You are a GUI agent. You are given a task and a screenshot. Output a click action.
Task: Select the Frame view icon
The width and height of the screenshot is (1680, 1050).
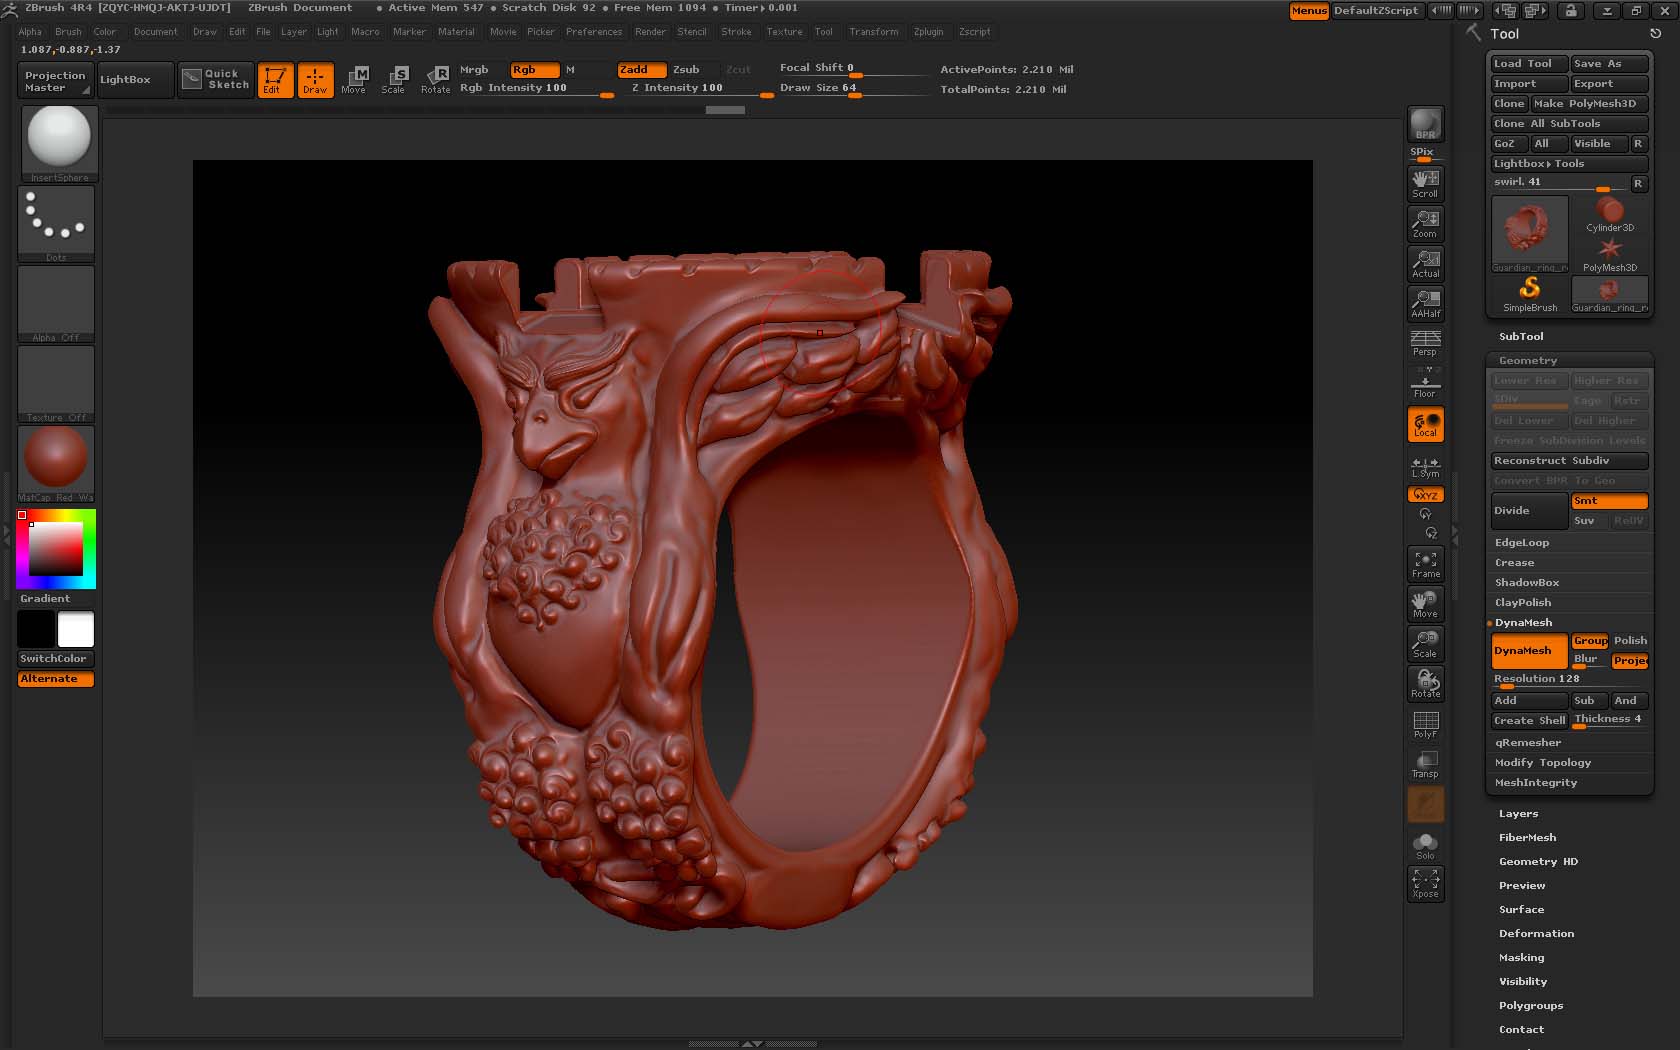(1425, 564)
